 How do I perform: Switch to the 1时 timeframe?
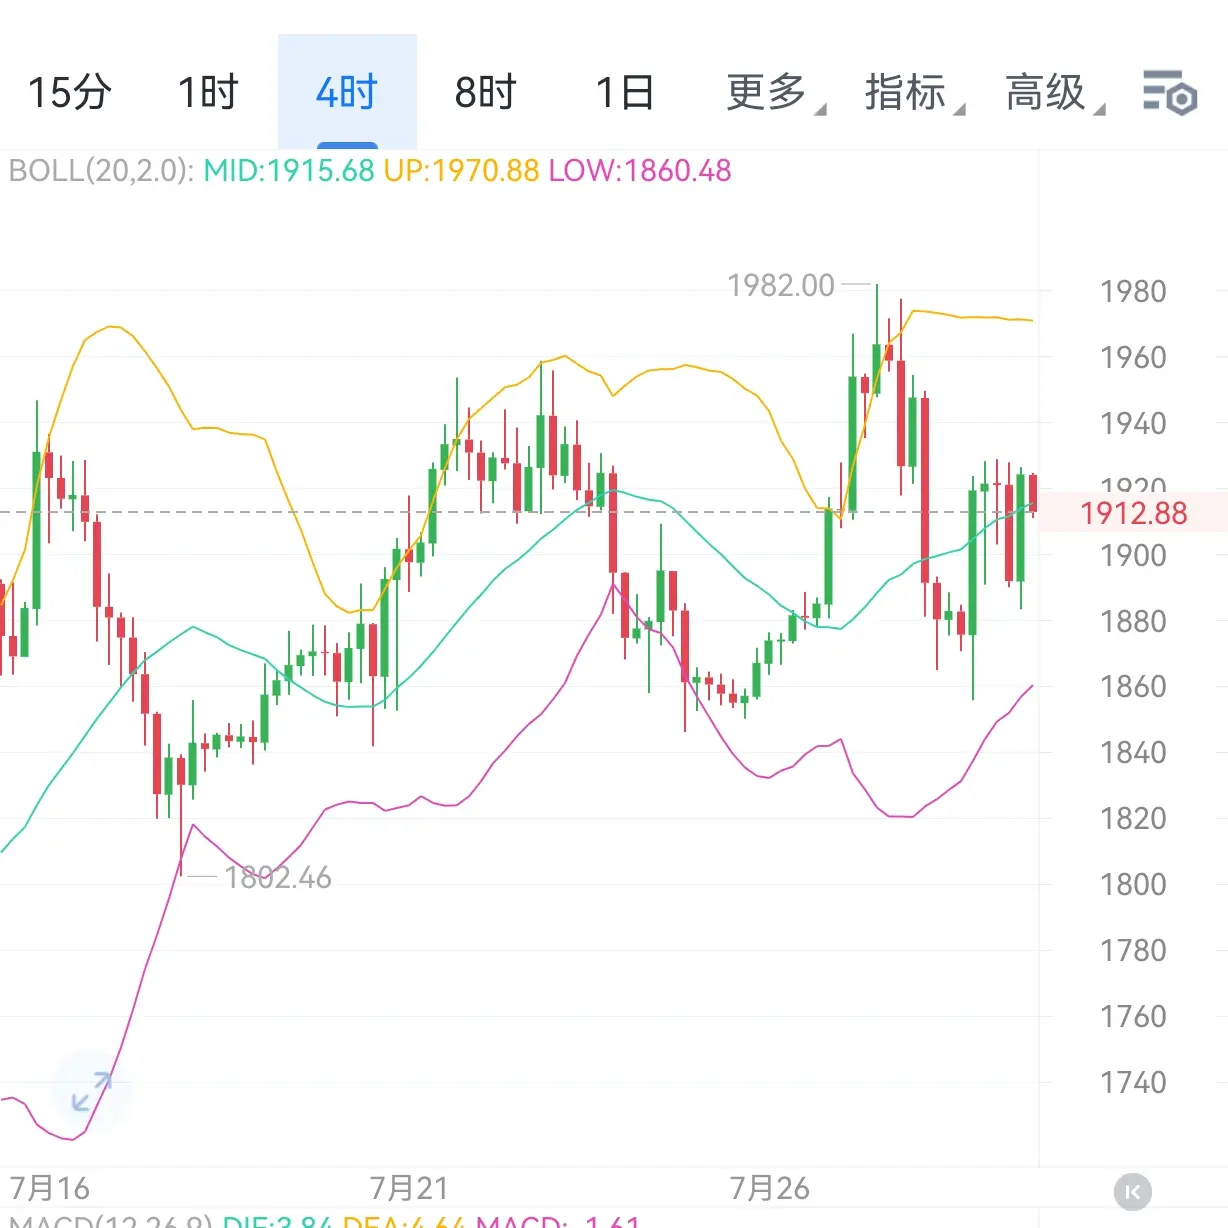point(208,93)
